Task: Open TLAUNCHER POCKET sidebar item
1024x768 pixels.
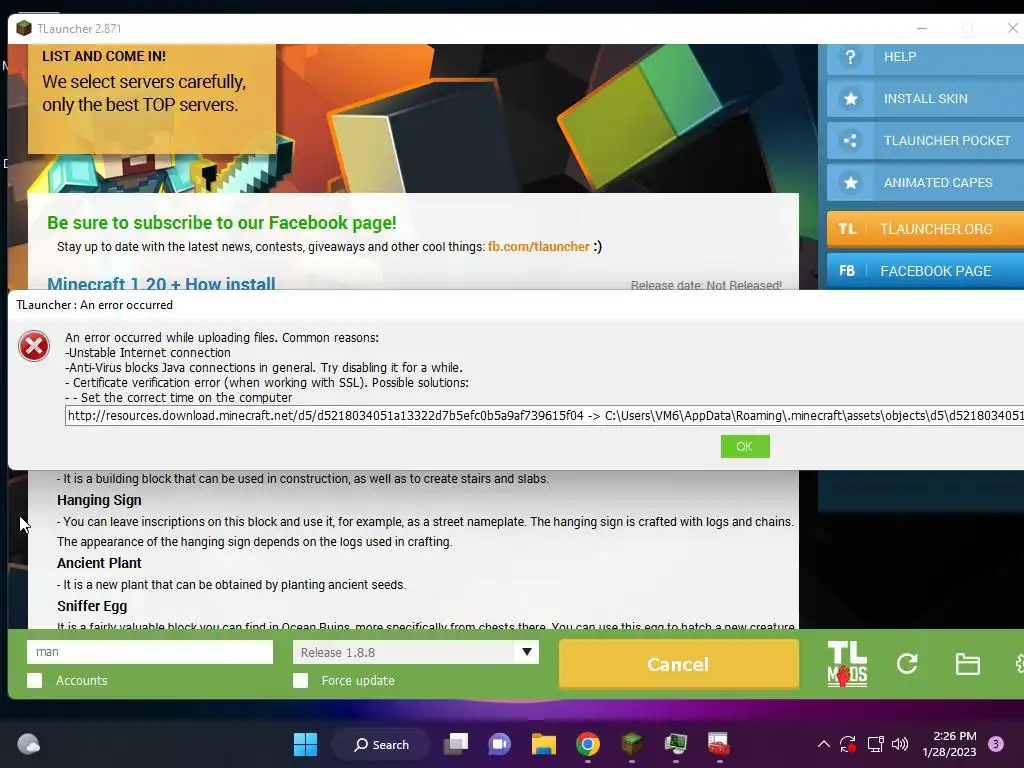Action: pos(925,140)
